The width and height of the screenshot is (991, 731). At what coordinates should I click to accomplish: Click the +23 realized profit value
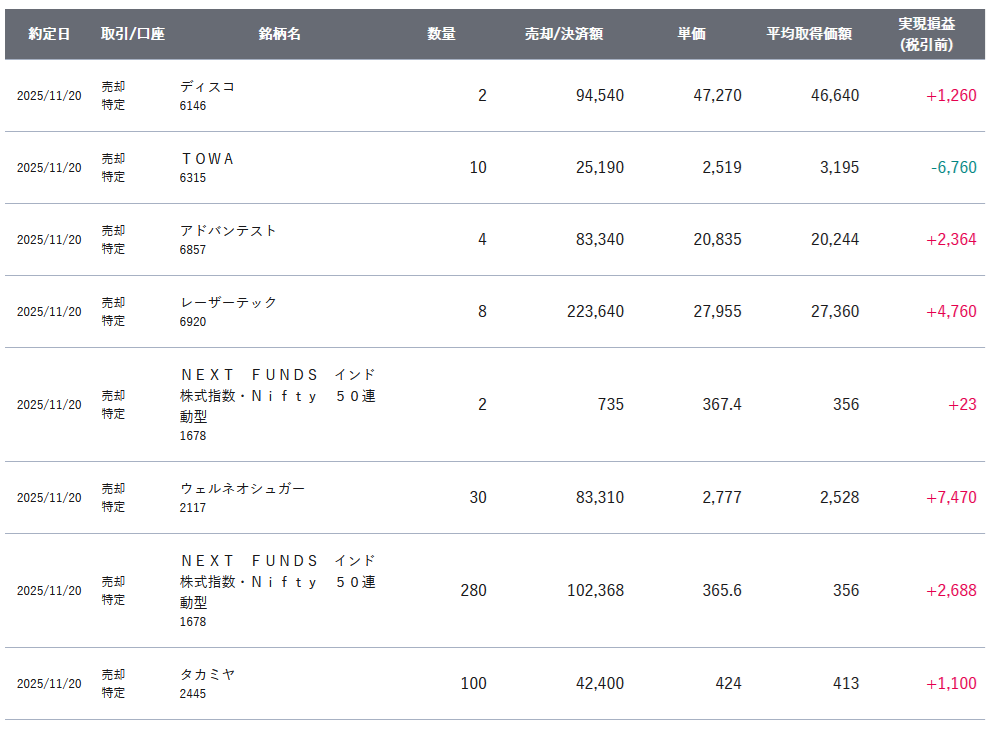coord(962,405)
